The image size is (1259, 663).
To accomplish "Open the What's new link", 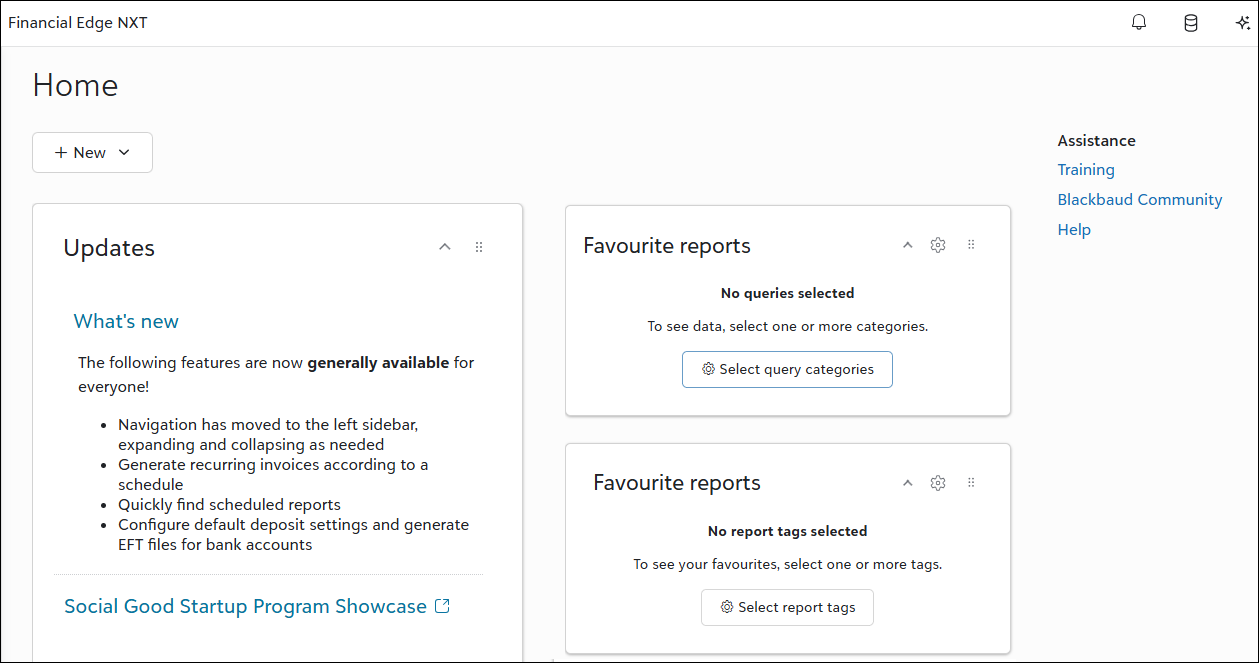I will [126, 321].
